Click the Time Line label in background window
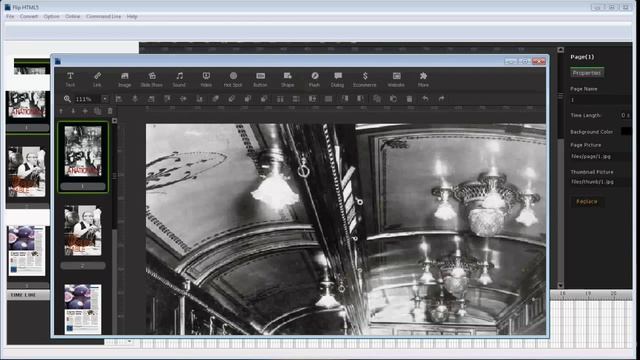Viewport: 640px width, 360px height. pos(23,295)
